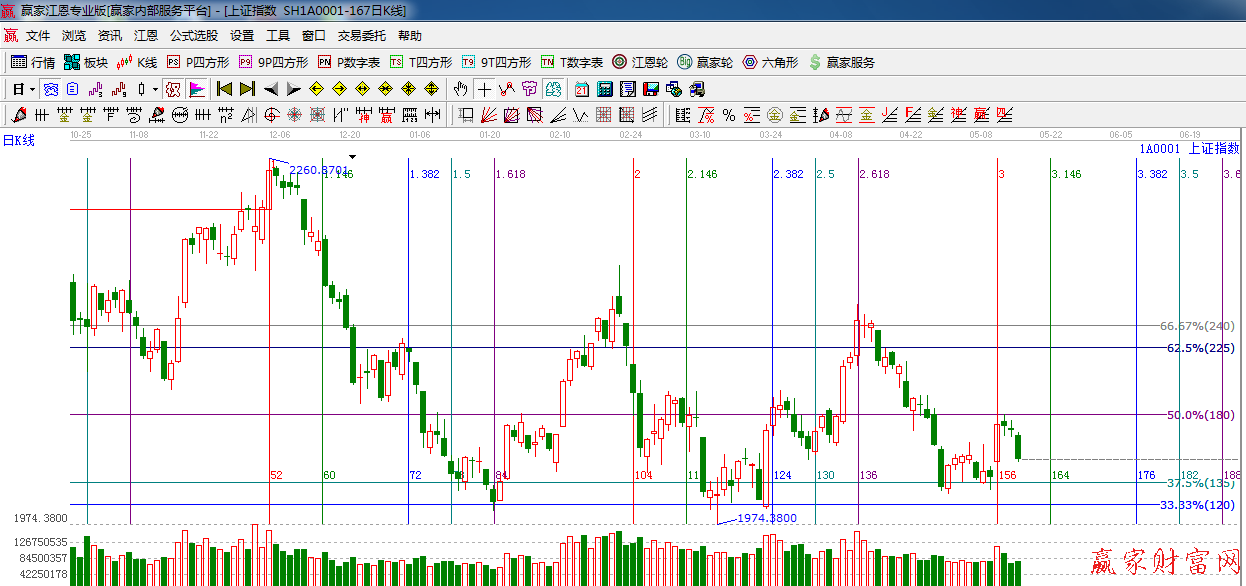Expand the candlestick style dropdown arrow
The height and width of the screenshot is (586, 1246).
(x=155, y=89)
